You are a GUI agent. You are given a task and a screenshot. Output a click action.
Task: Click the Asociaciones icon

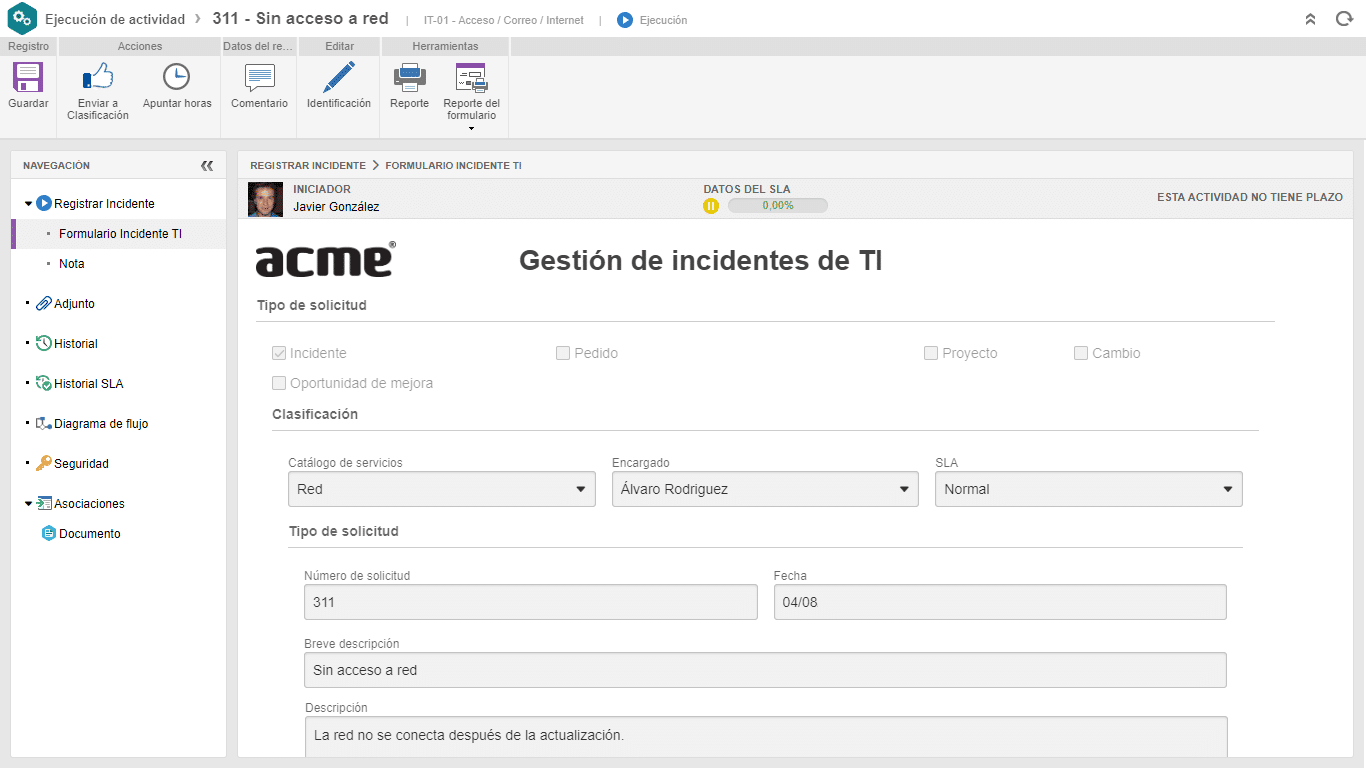[x=43, y=503]
